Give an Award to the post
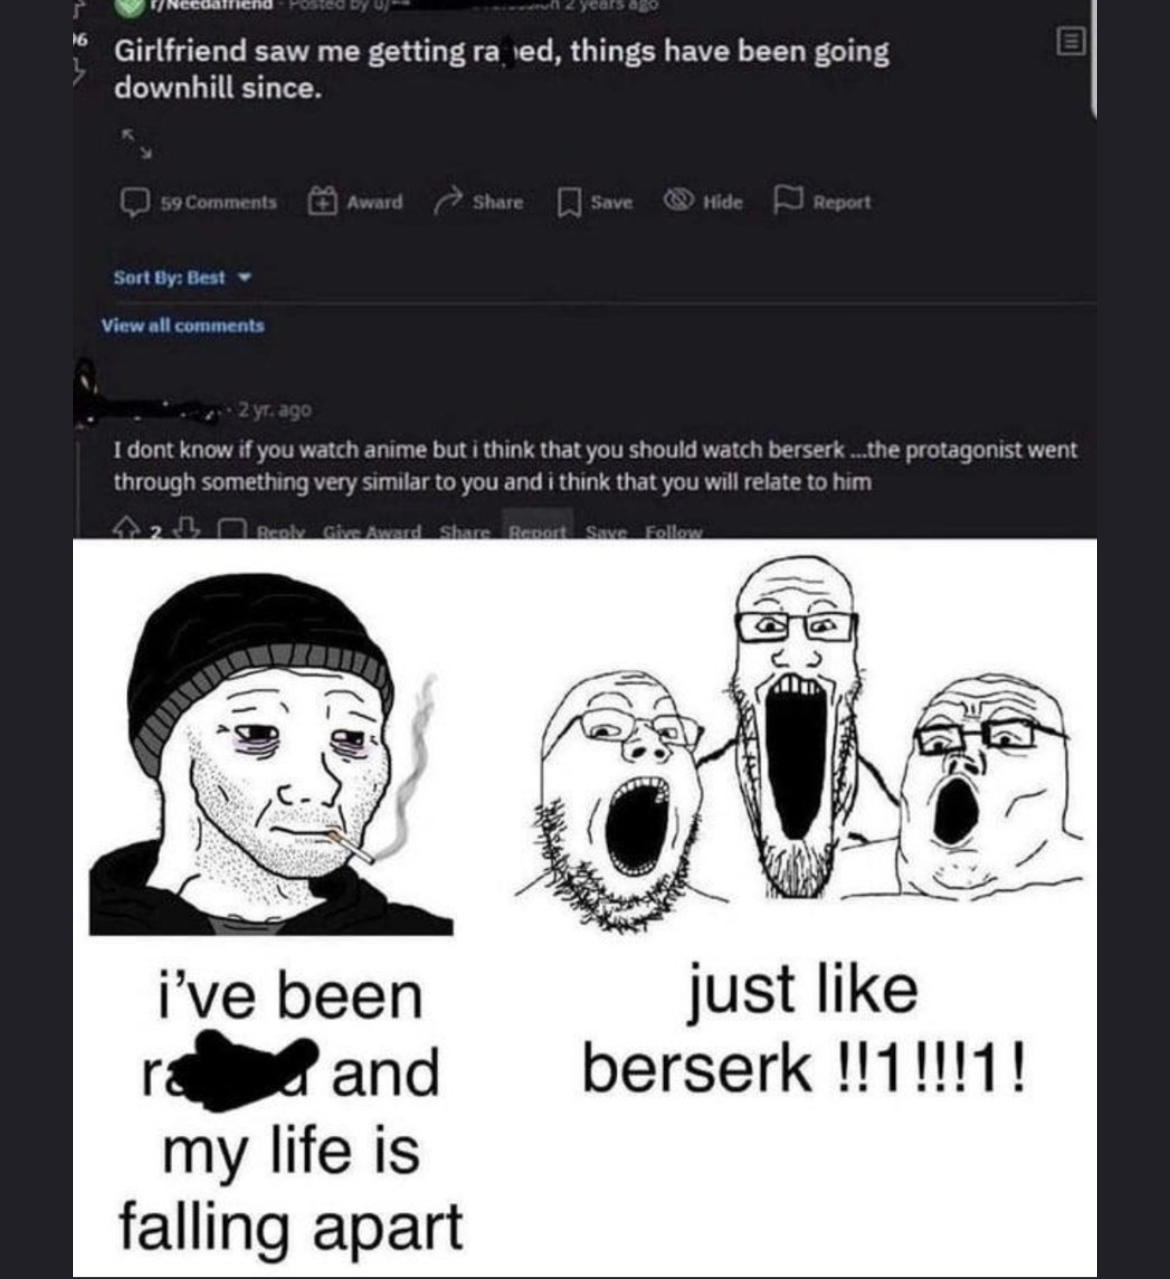1170x1279 pixels. tap(356, 202)
